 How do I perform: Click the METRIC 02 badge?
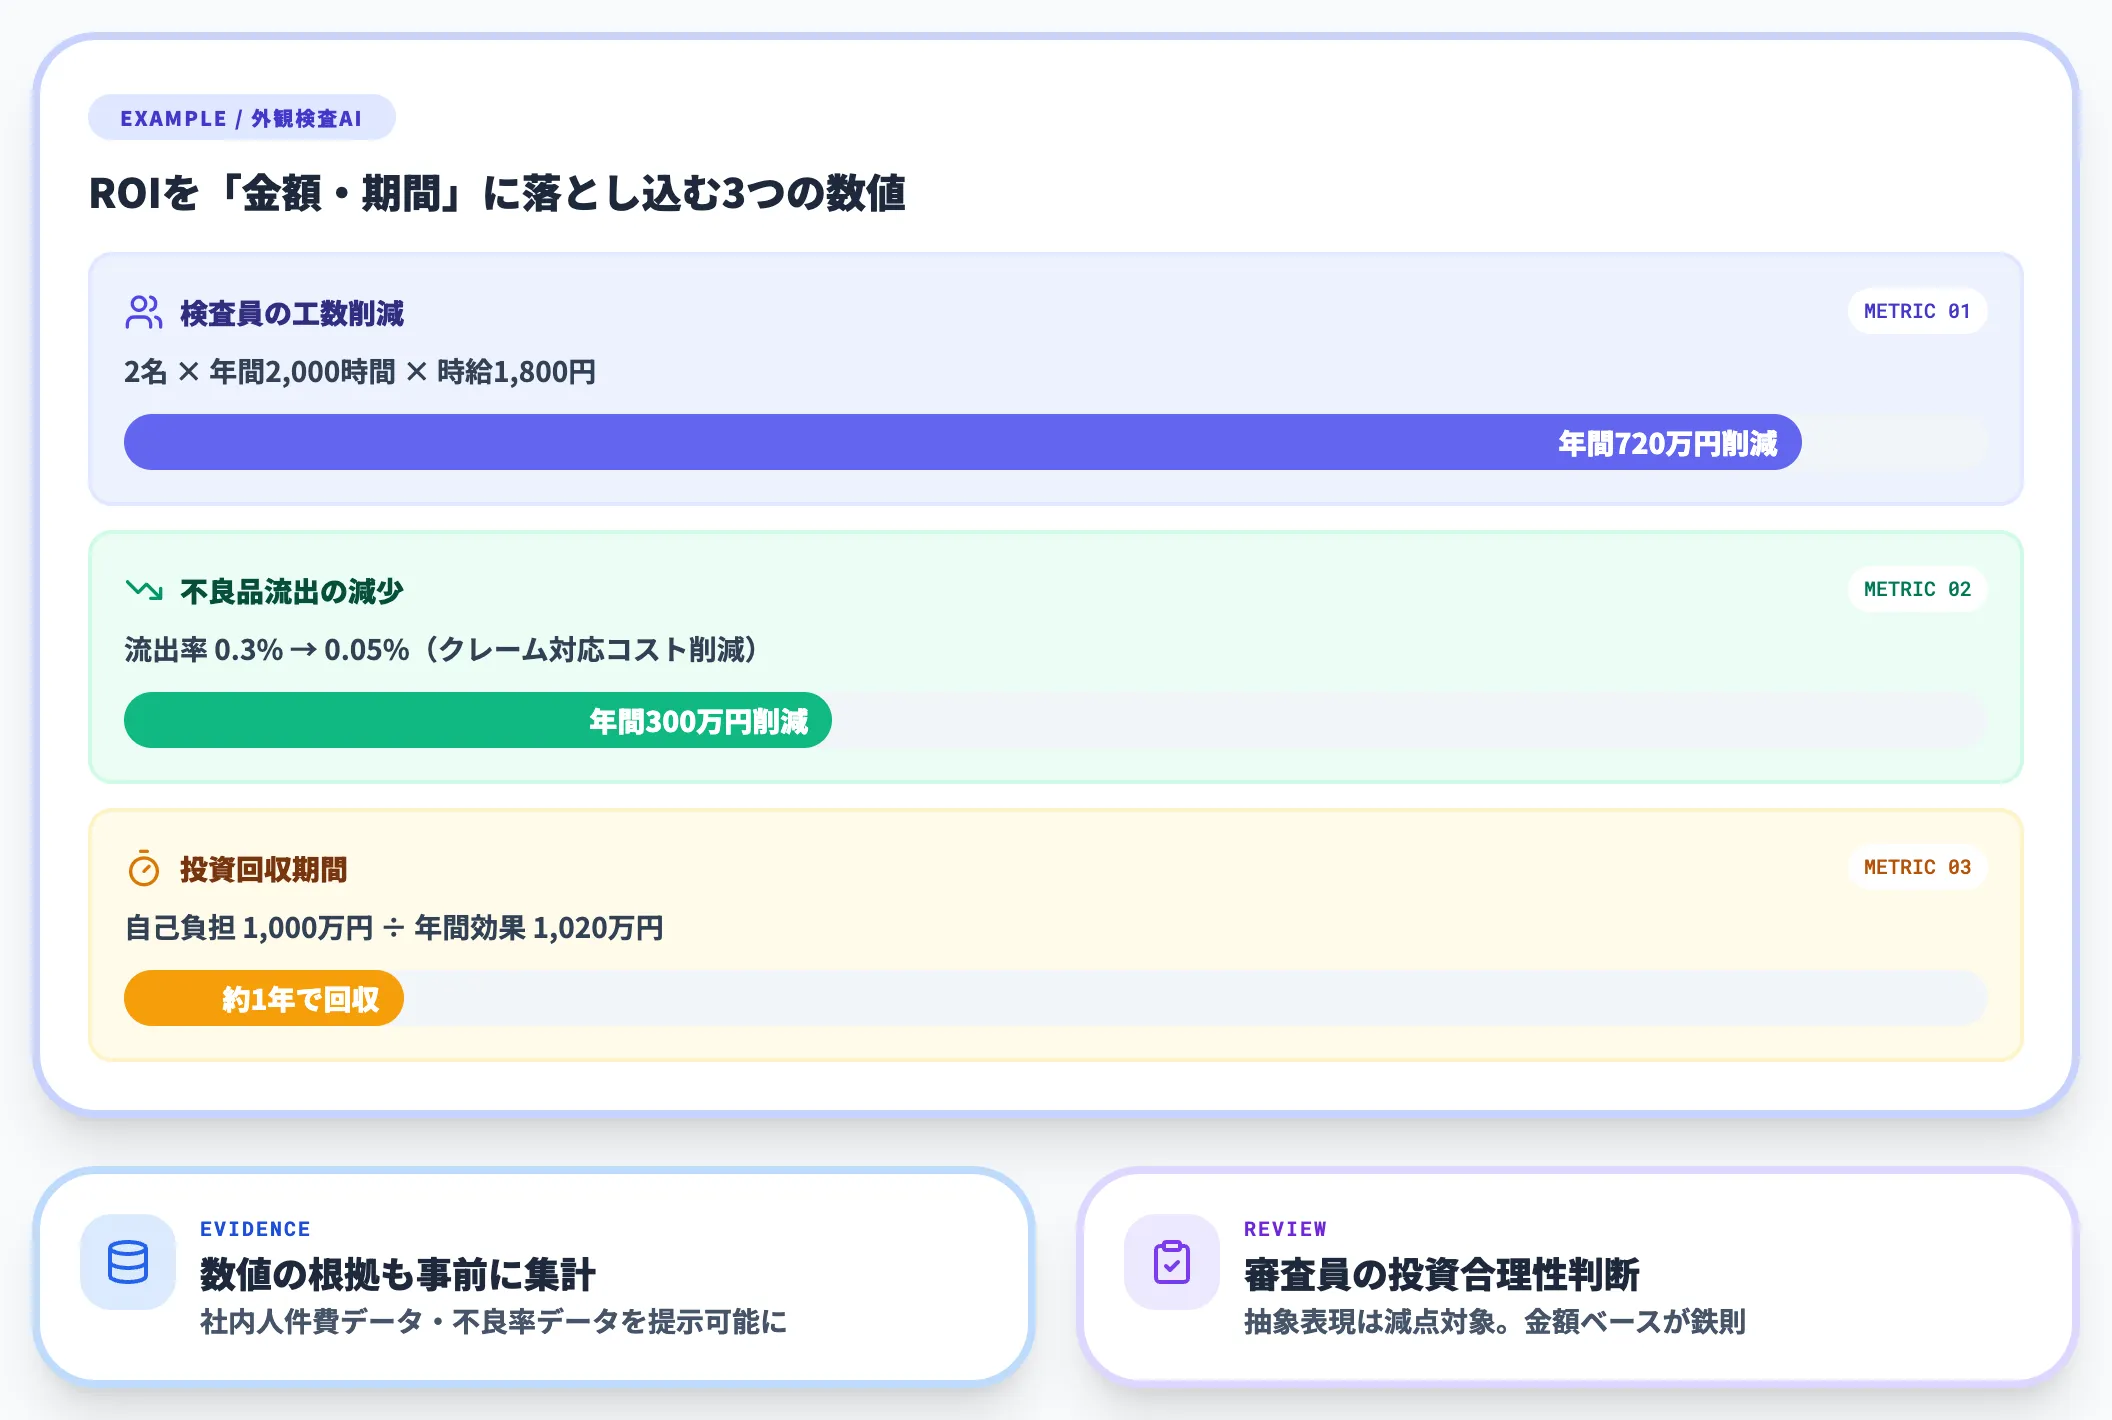pos(1916,589)
